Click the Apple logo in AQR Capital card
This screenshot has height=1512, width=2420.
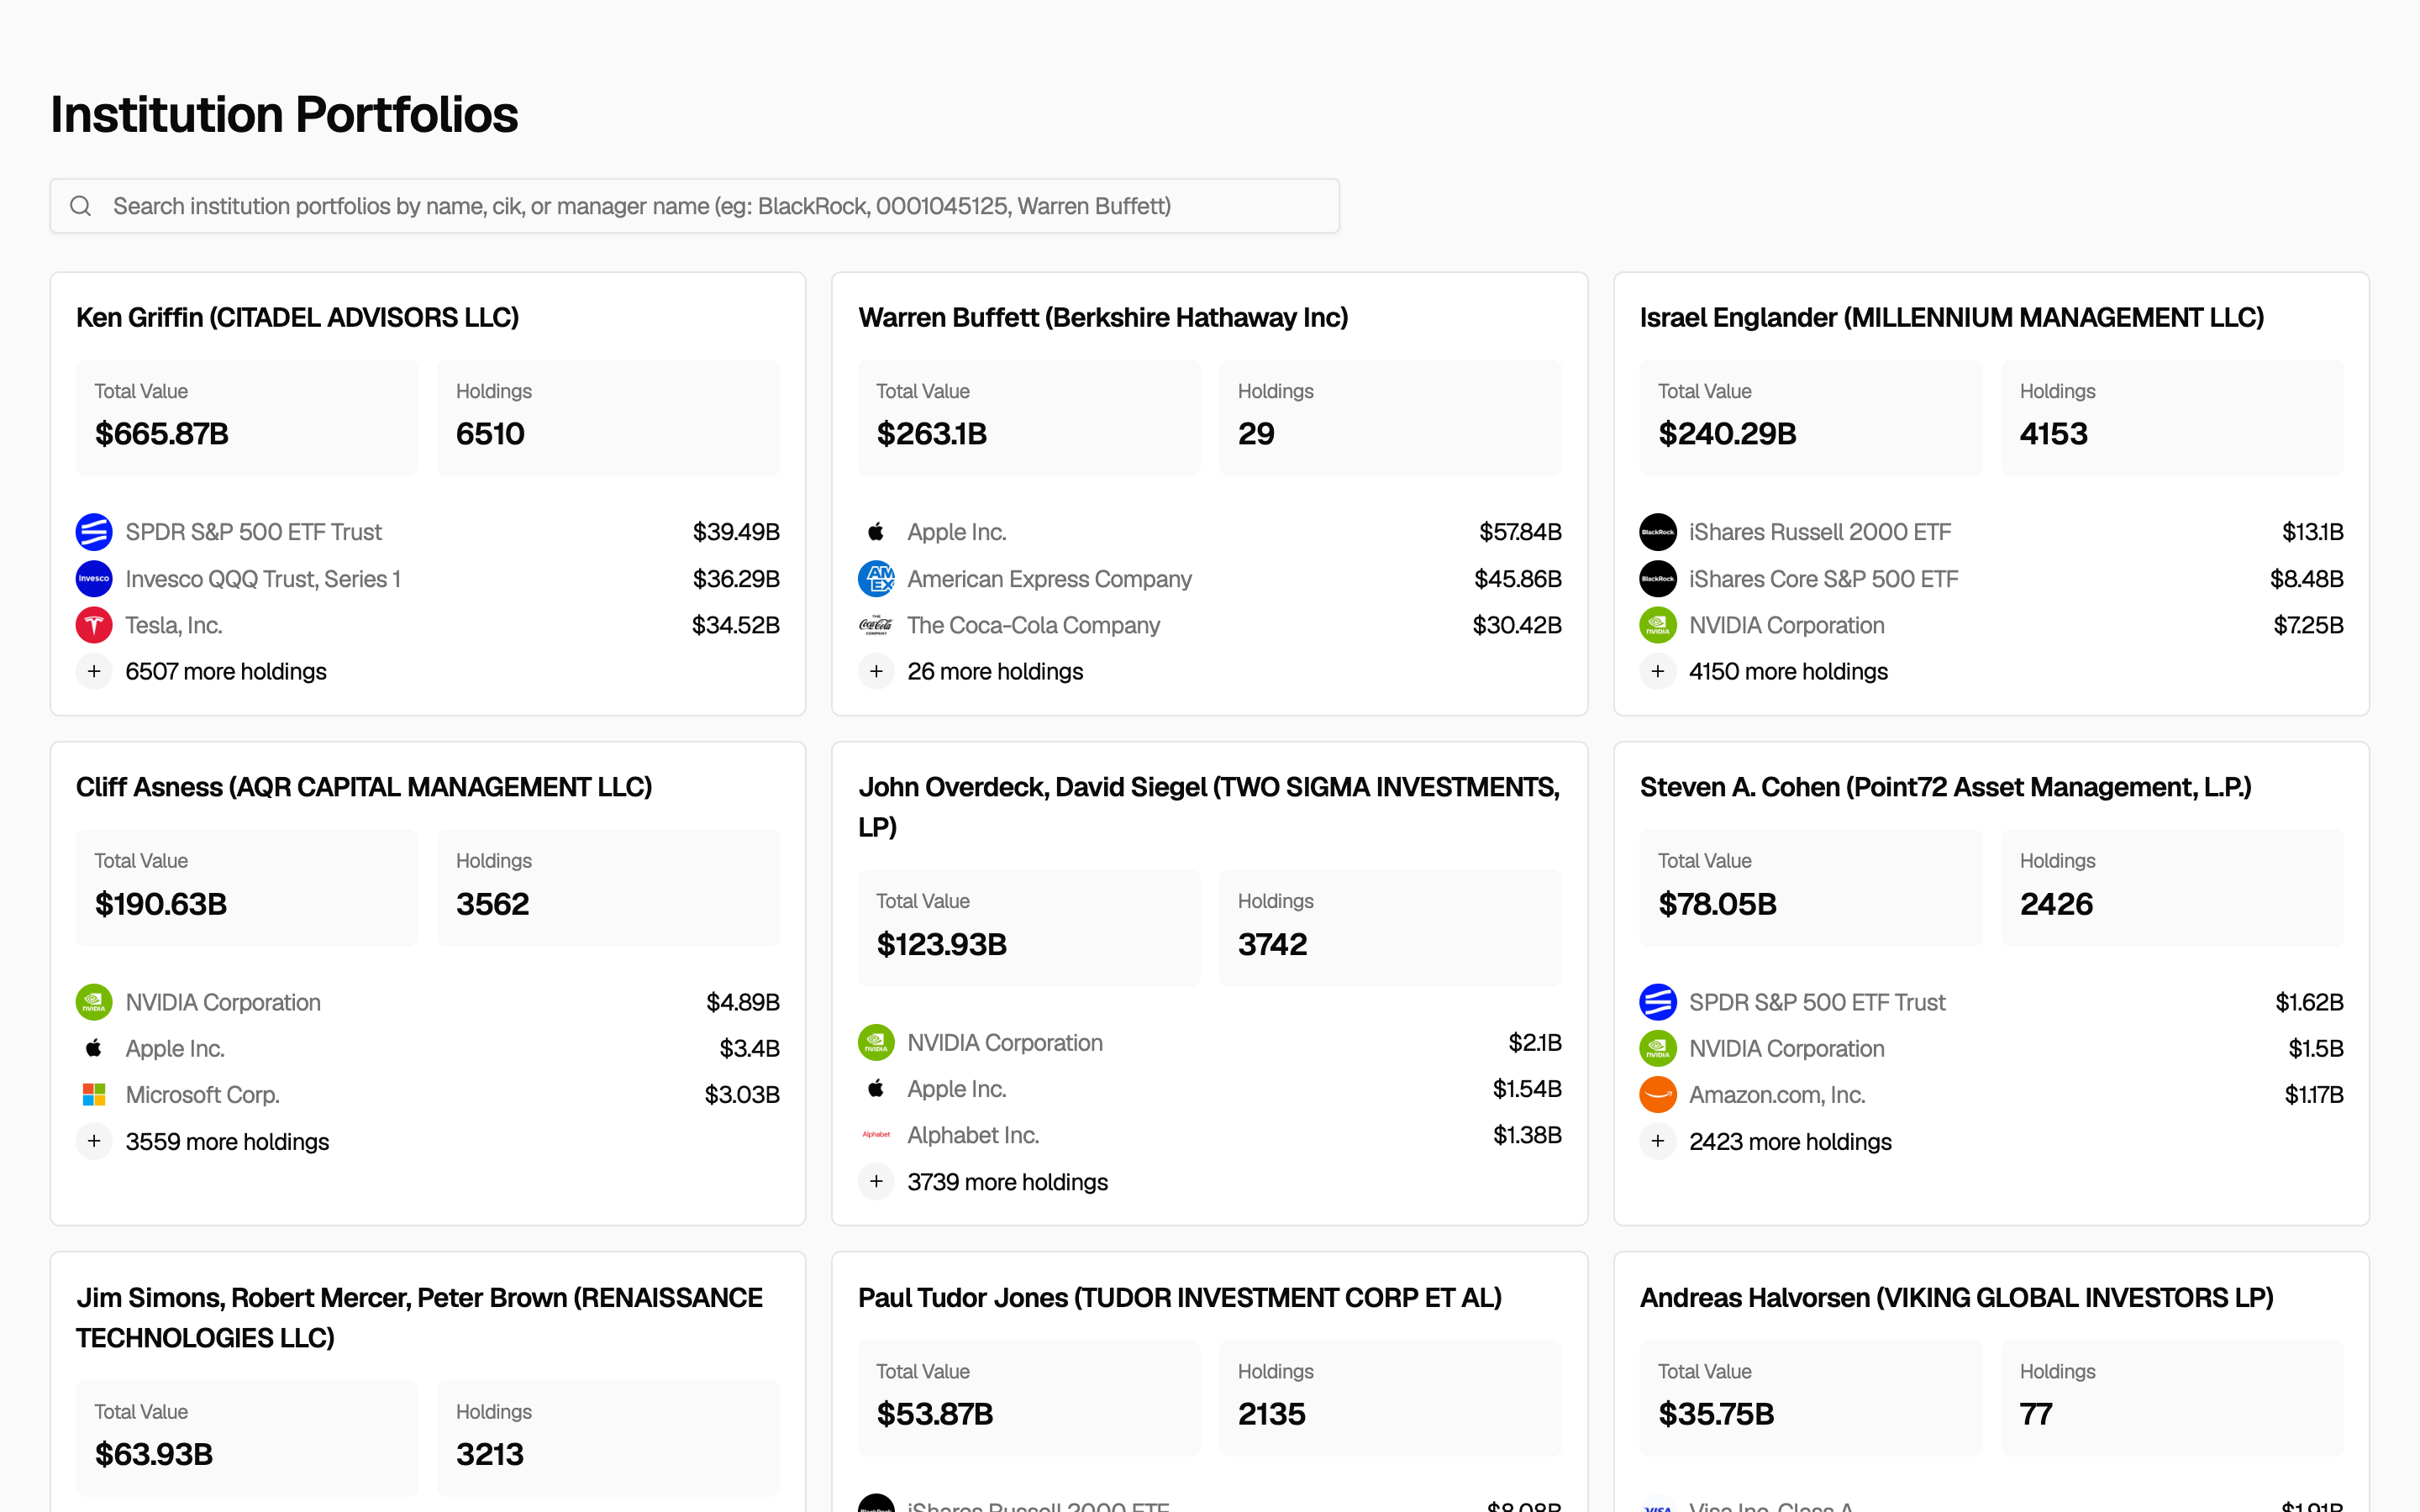[94, 1048]
